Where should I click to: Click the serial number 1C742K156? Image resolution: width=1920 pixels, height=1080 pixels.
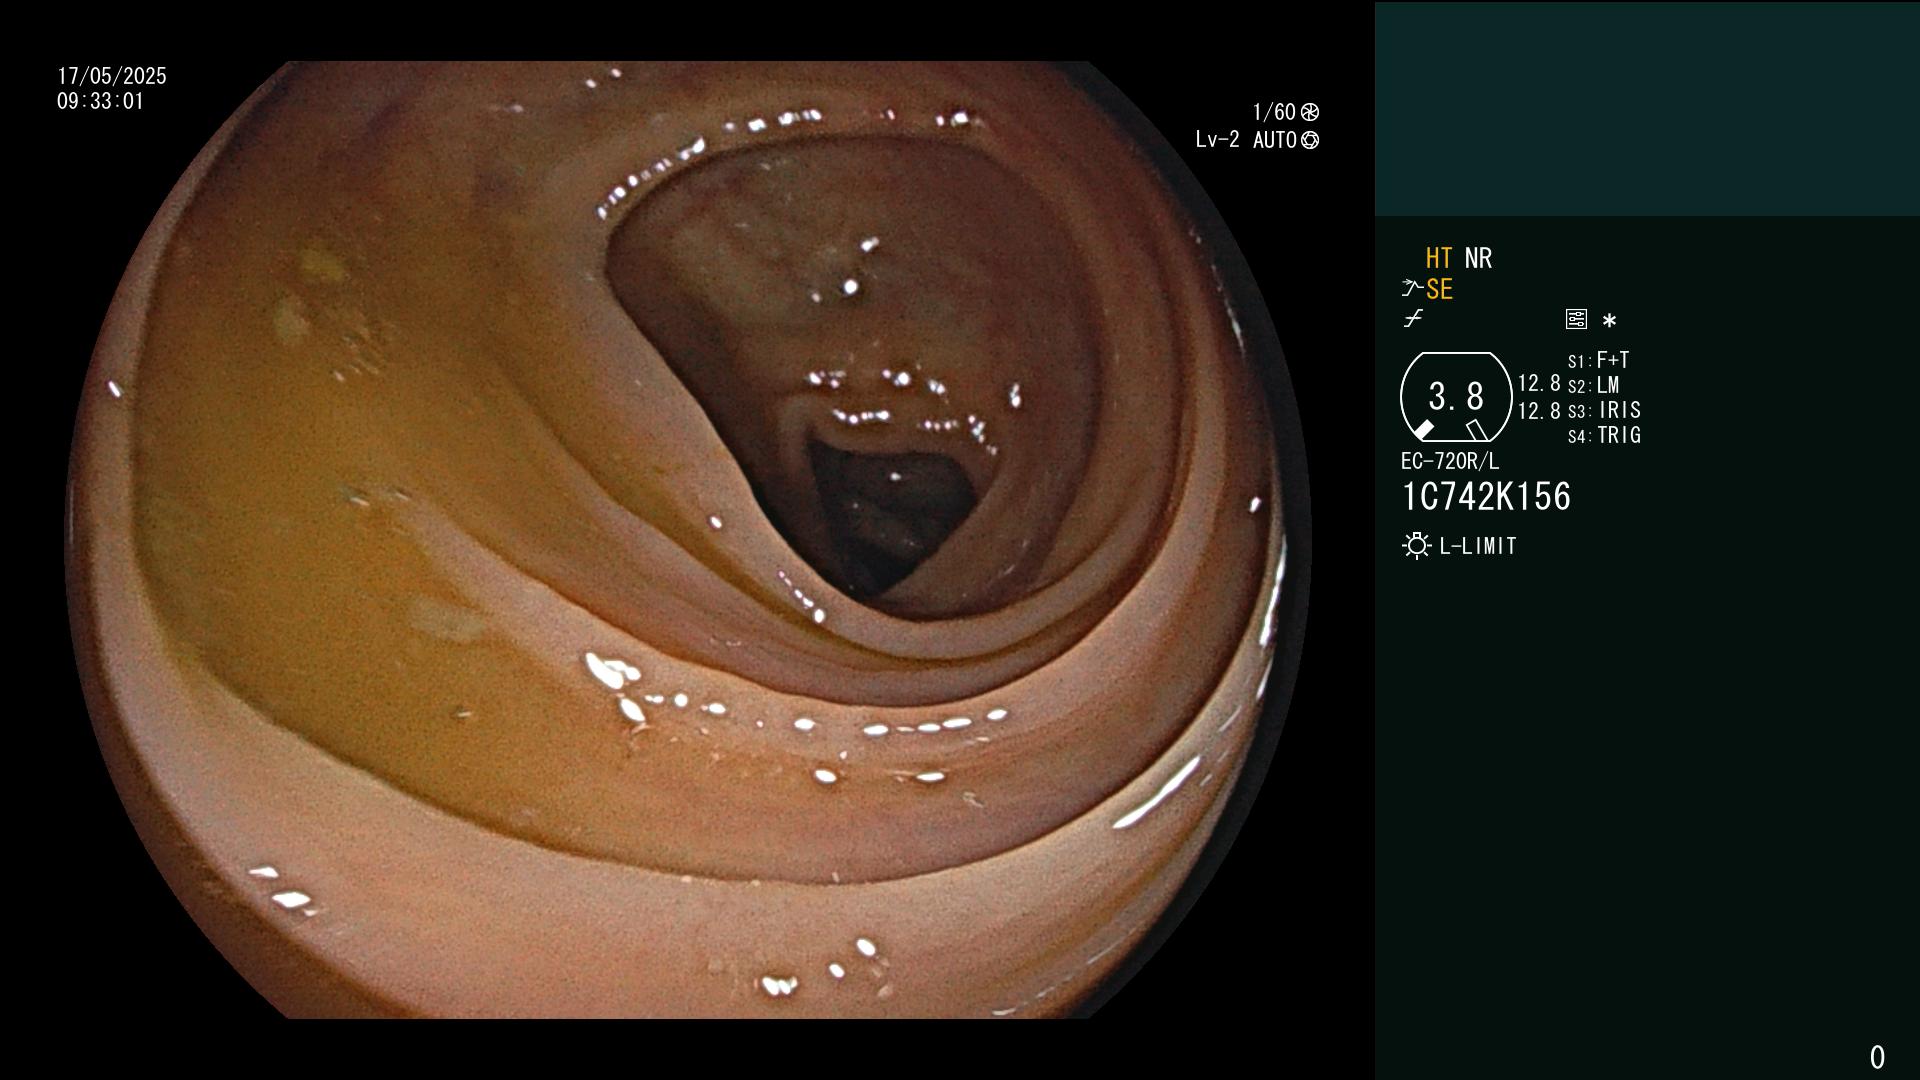[1486, 497]
